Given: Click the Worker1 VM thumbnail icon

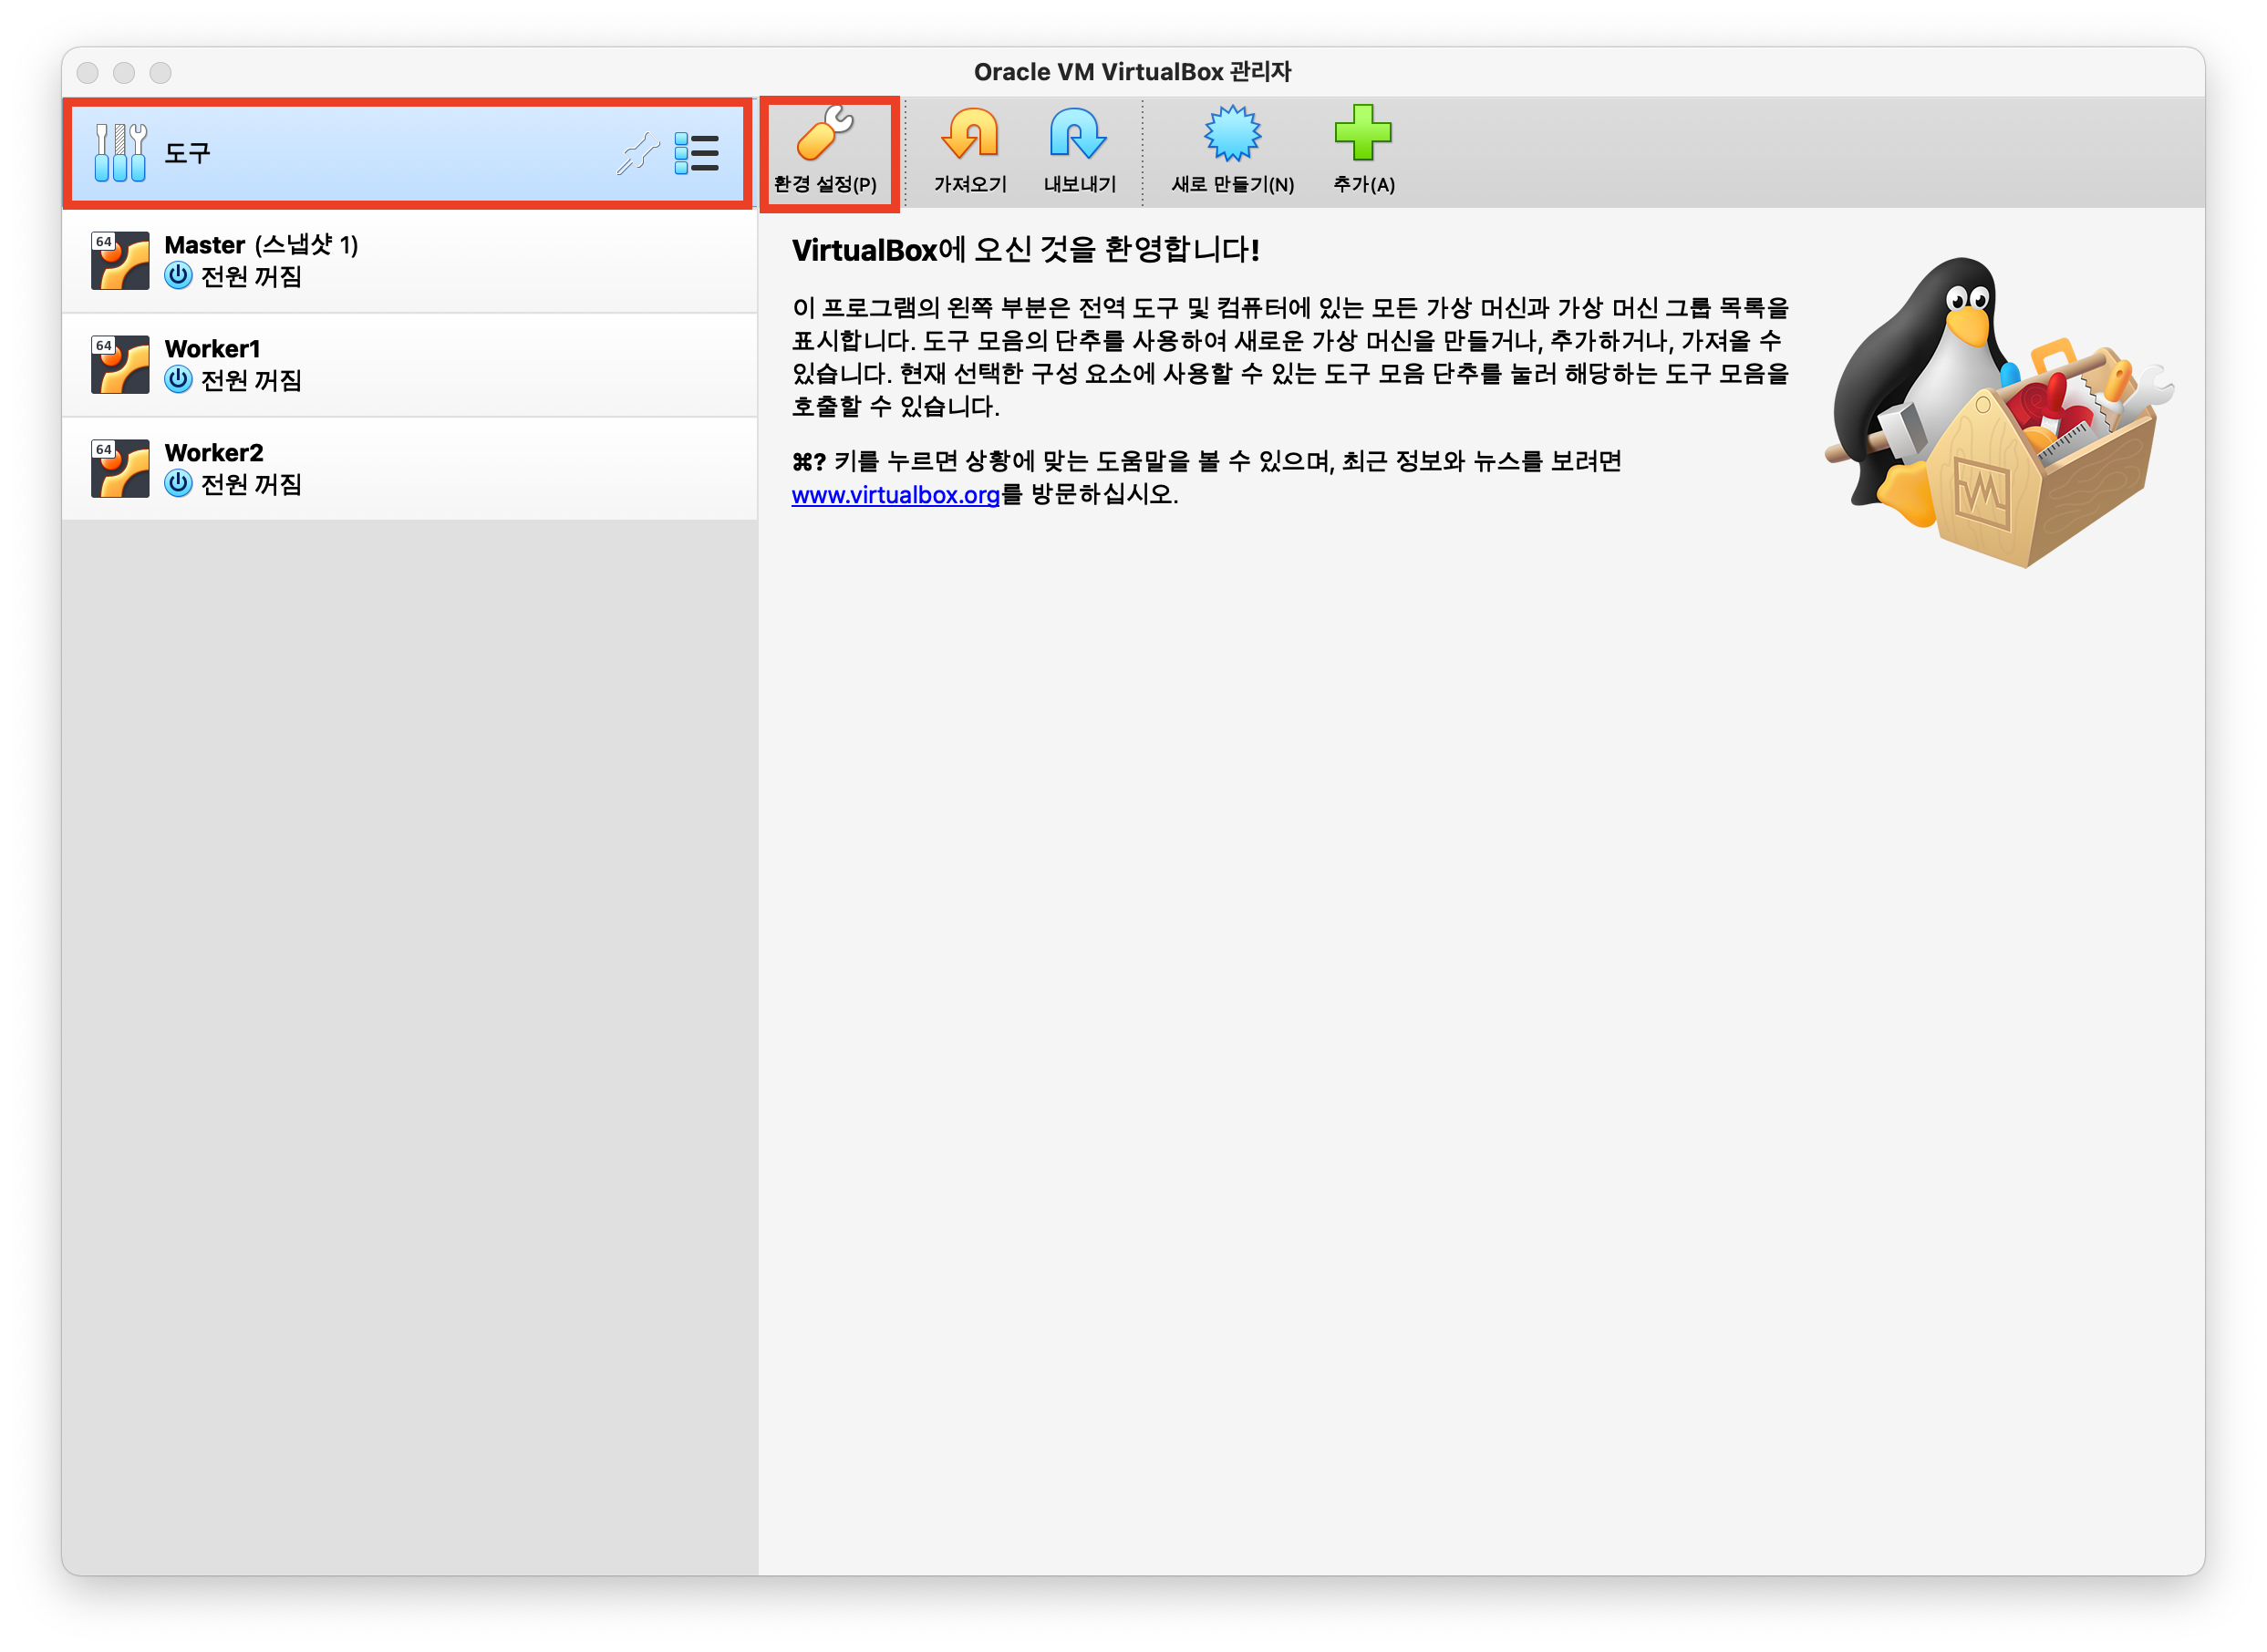Looking at the screenshot, I should click(120, 365).
